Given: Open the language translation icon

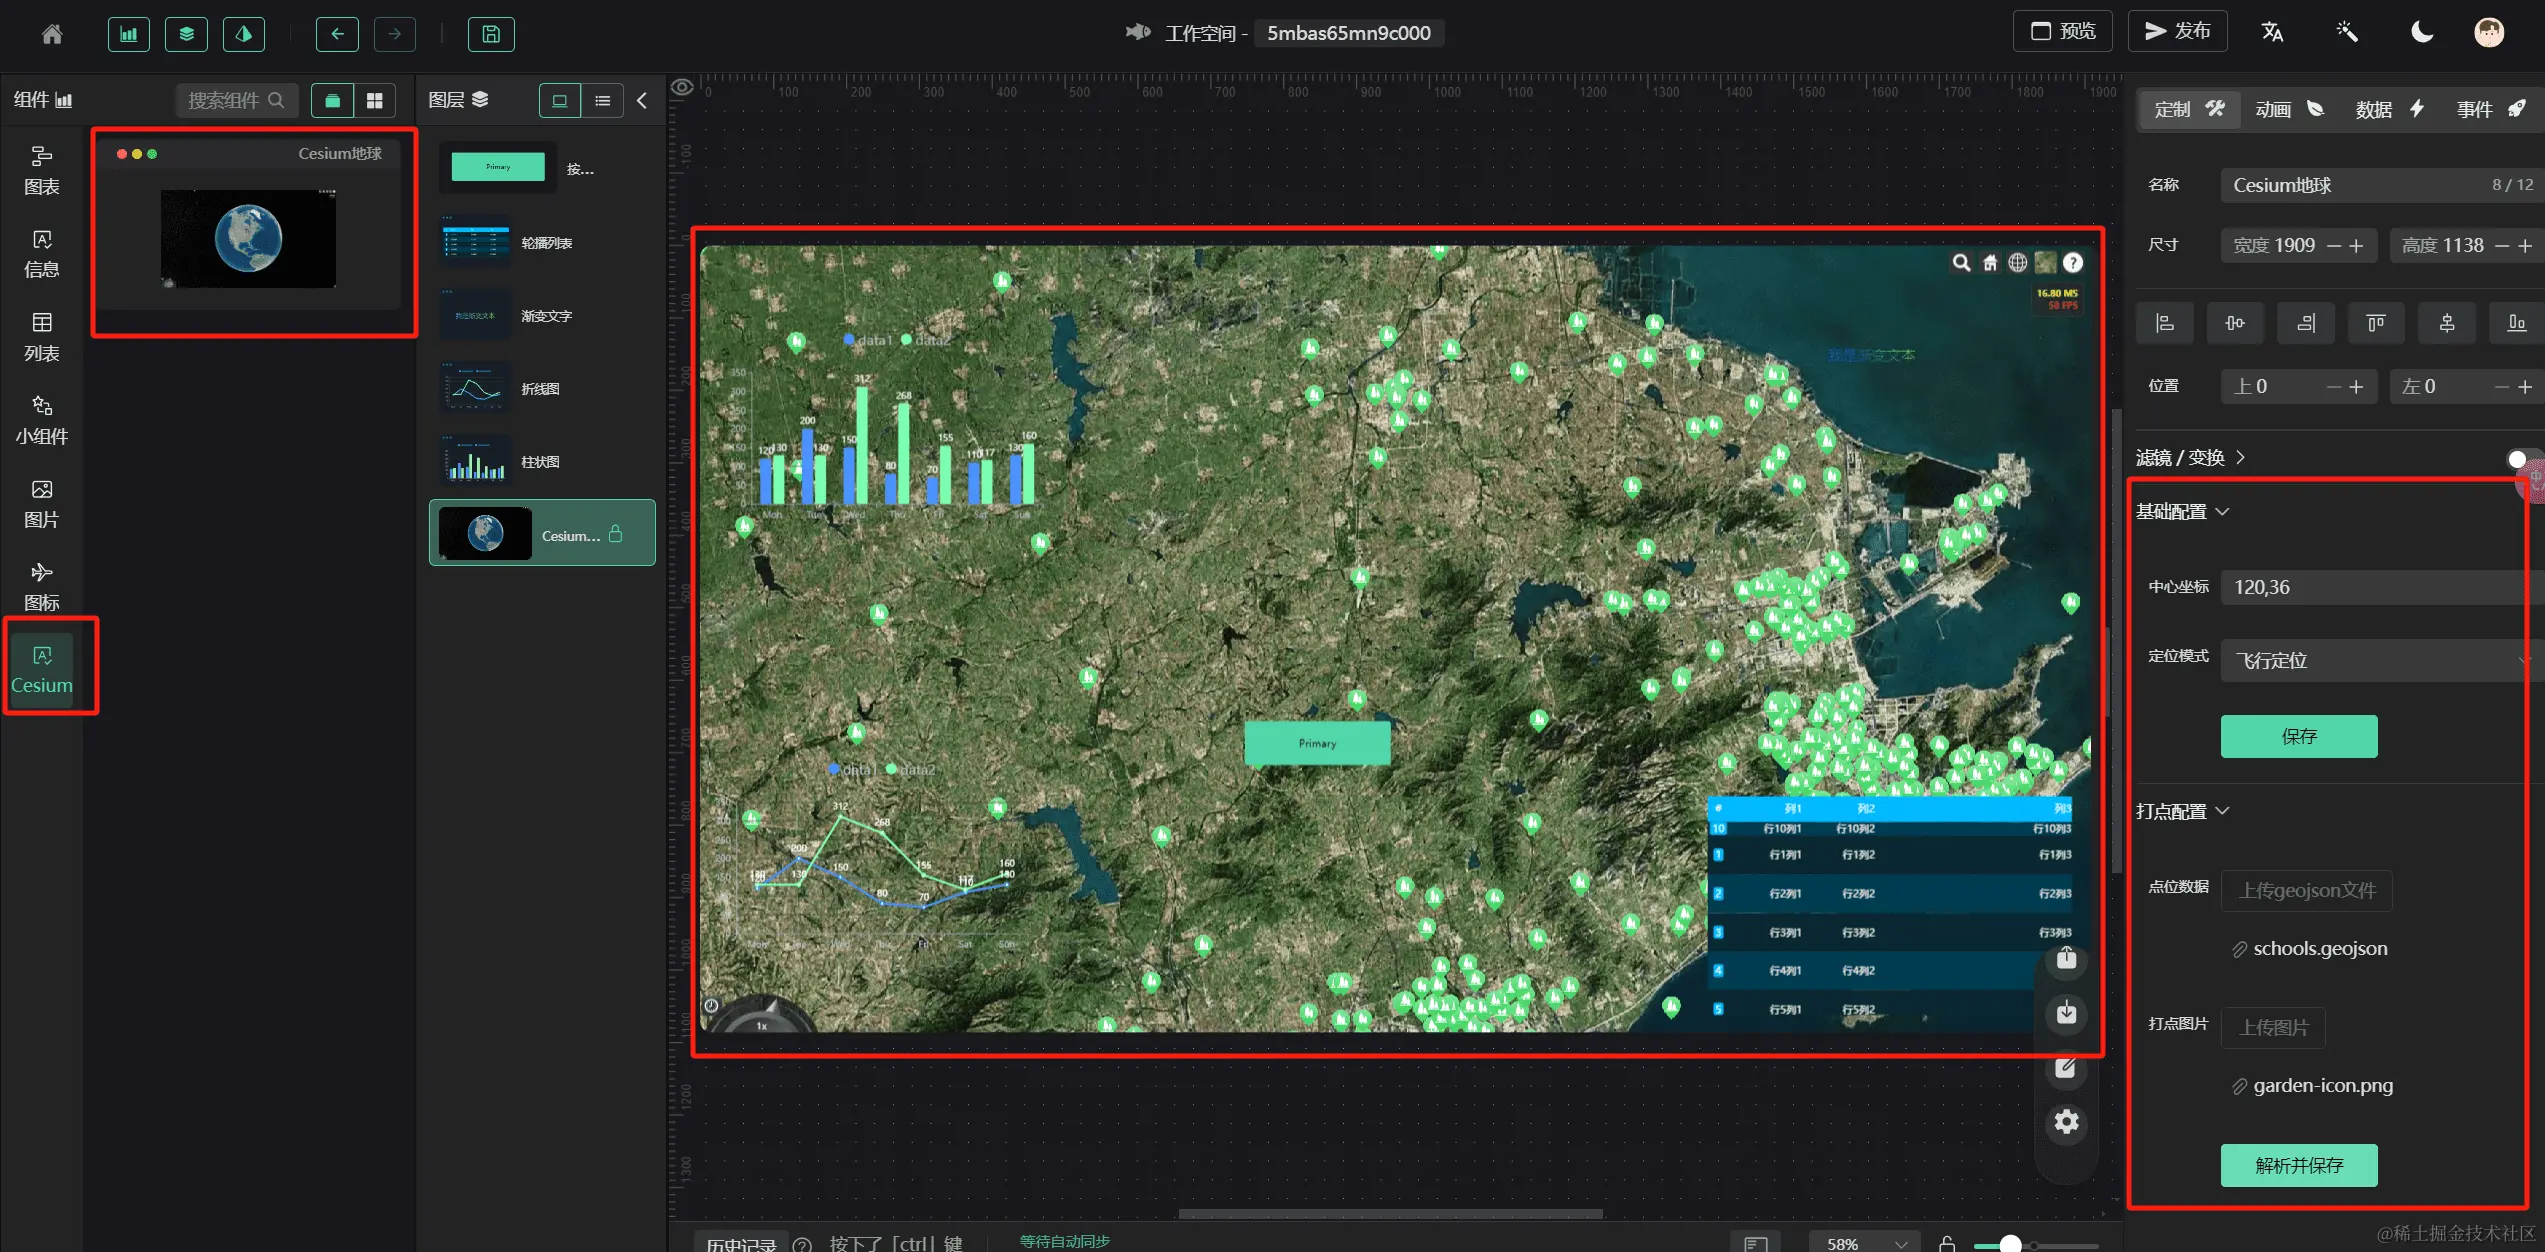Looking at the screenshot, I should (x=2272, y=32).
